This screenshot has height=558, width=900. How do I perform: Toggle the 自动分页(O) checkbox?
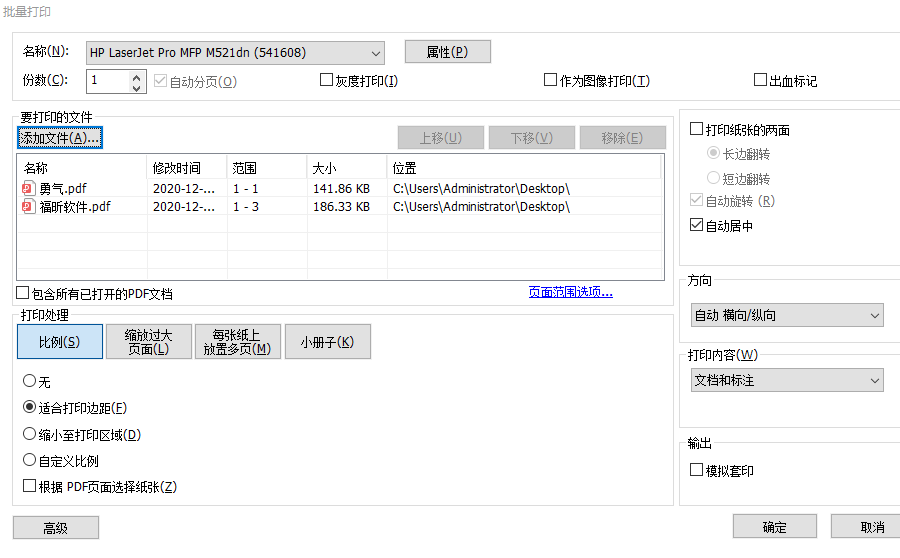tap(161, 81)
